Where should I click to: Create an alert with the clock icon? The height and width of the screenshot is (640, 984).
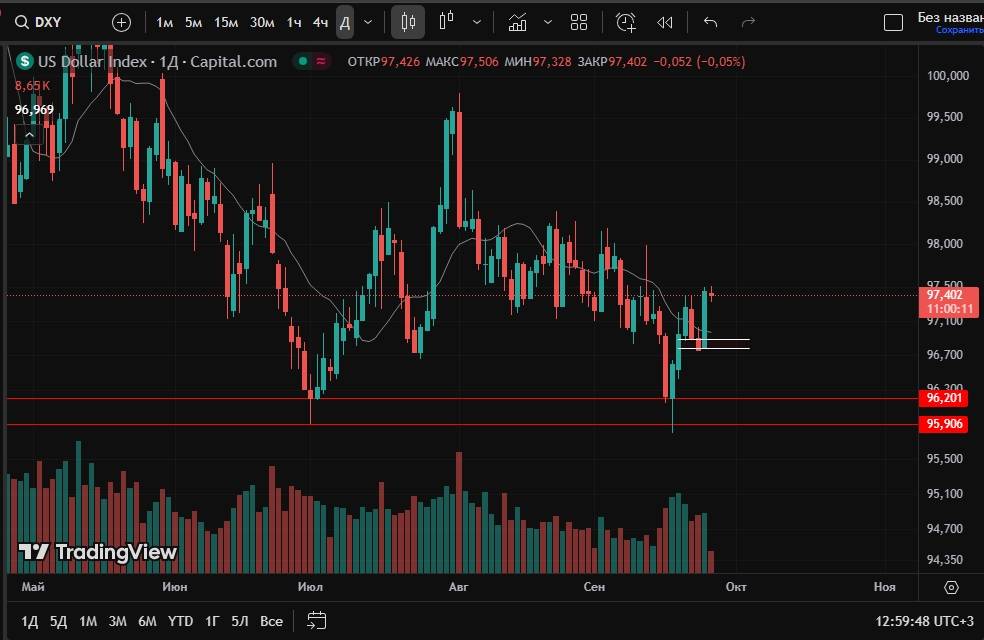626,22
